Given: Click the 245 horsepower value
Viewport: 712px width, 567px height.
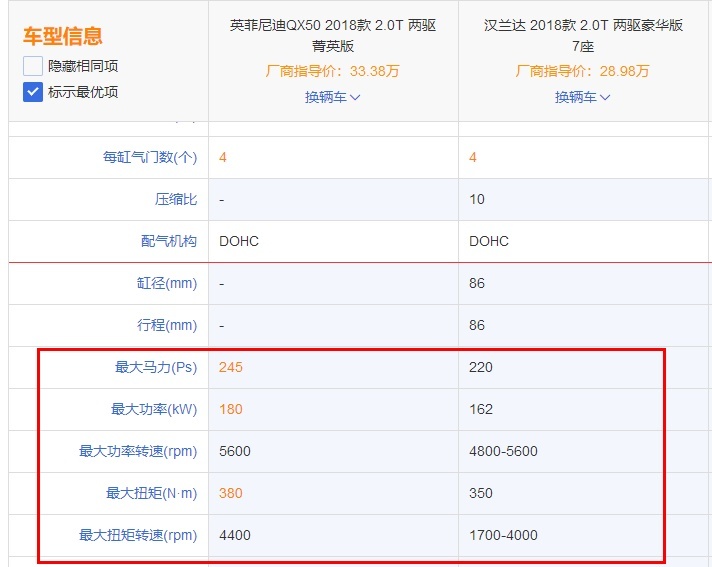Looking at the screenshot, I should click(231, 367).
